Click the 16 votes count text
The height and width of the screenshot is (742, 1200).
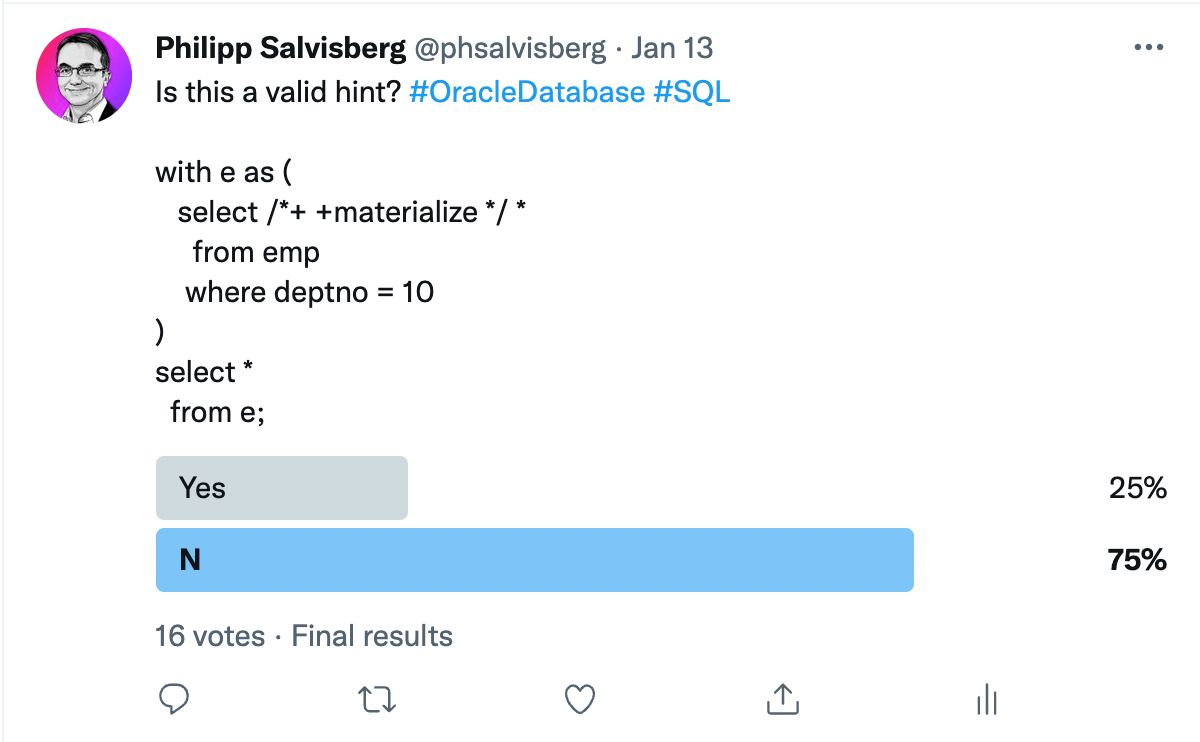point(210,636)
